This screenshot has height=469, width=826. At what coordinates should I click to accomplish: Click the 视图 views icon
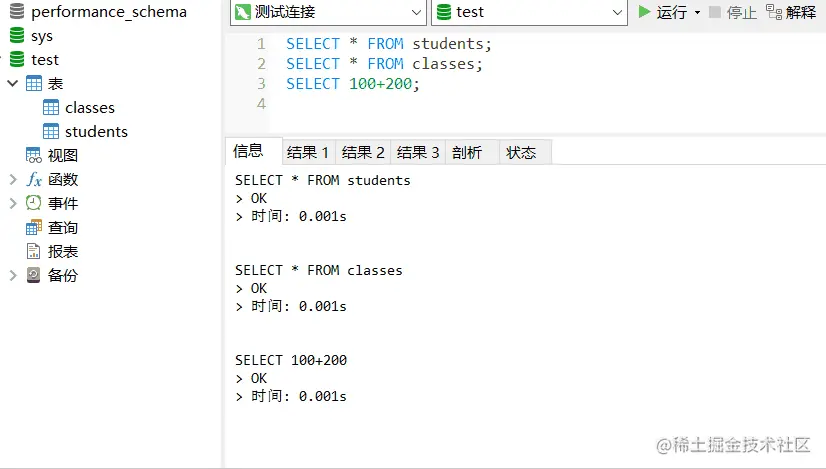[34, 155]
